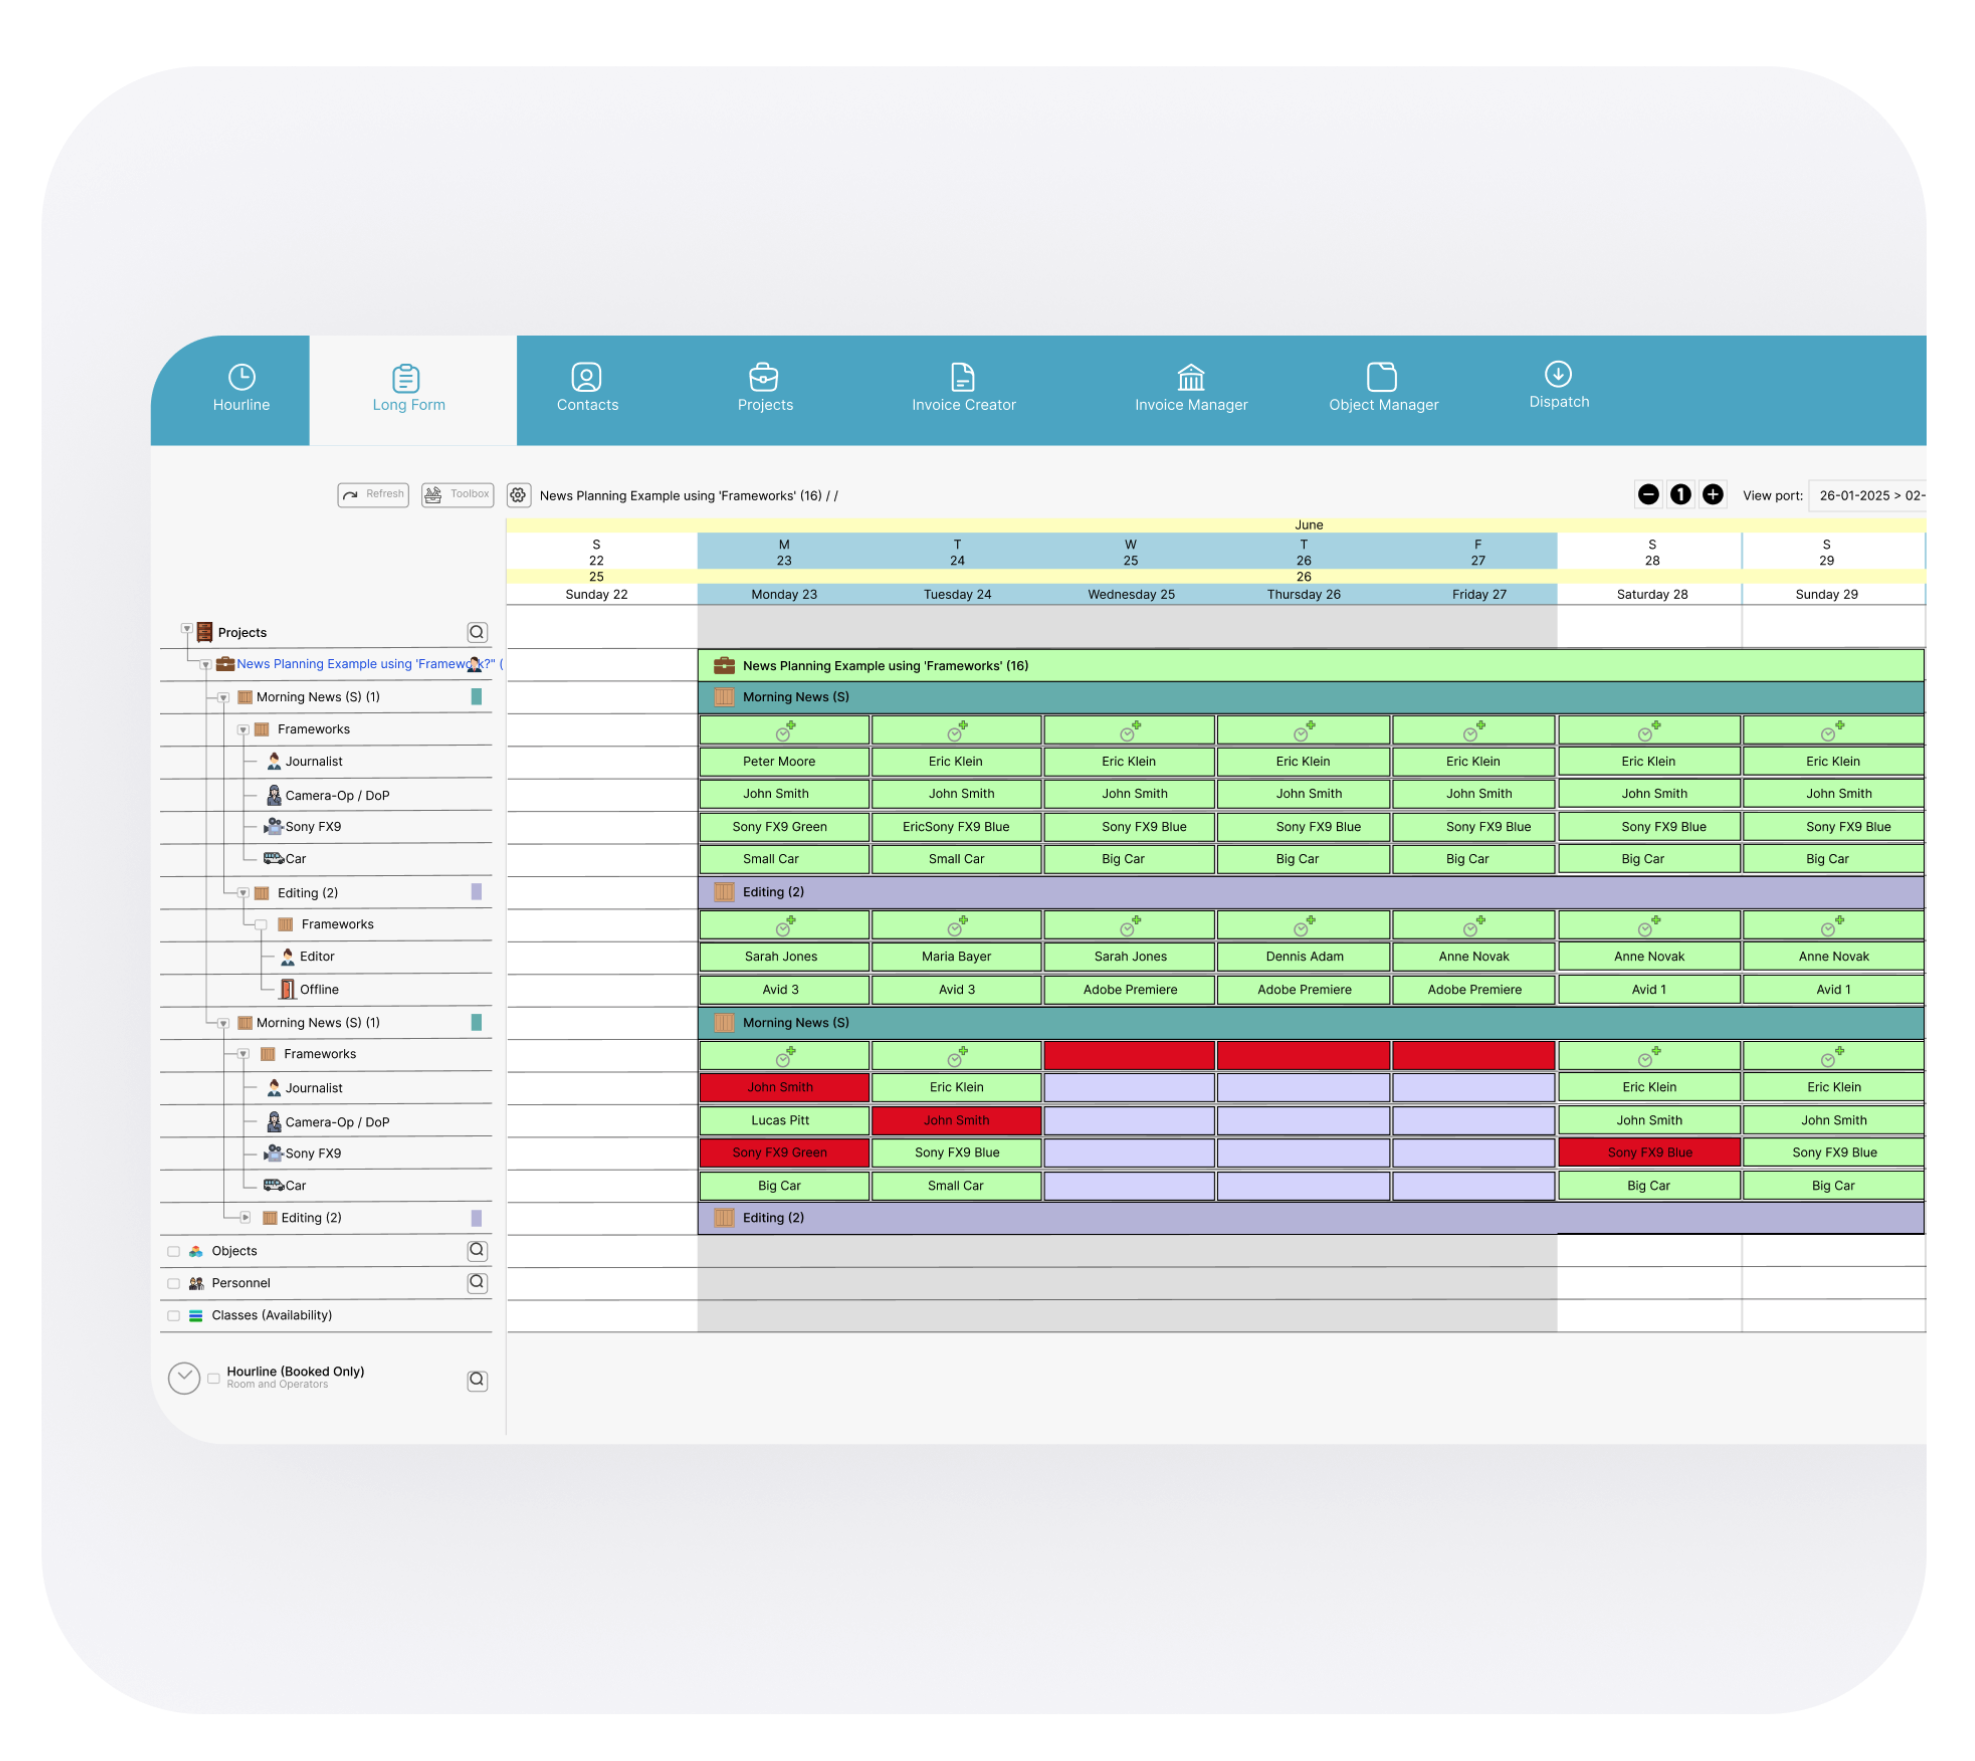Click the zoom in plus icon

coord(1712,495)
